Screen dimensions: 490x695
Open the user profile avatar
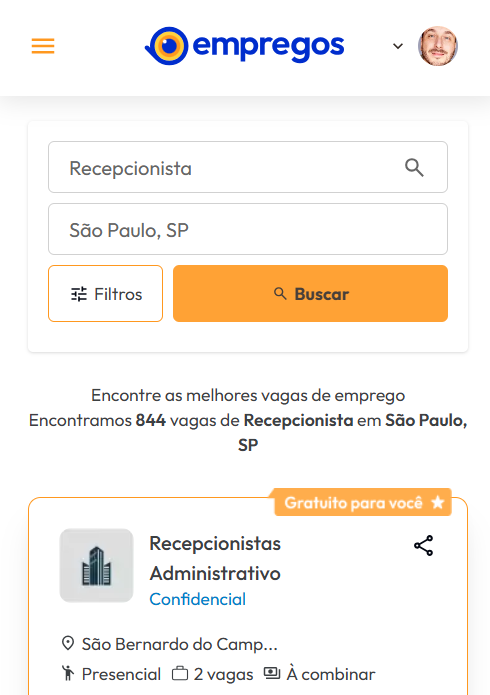click(x=438, y=46)
